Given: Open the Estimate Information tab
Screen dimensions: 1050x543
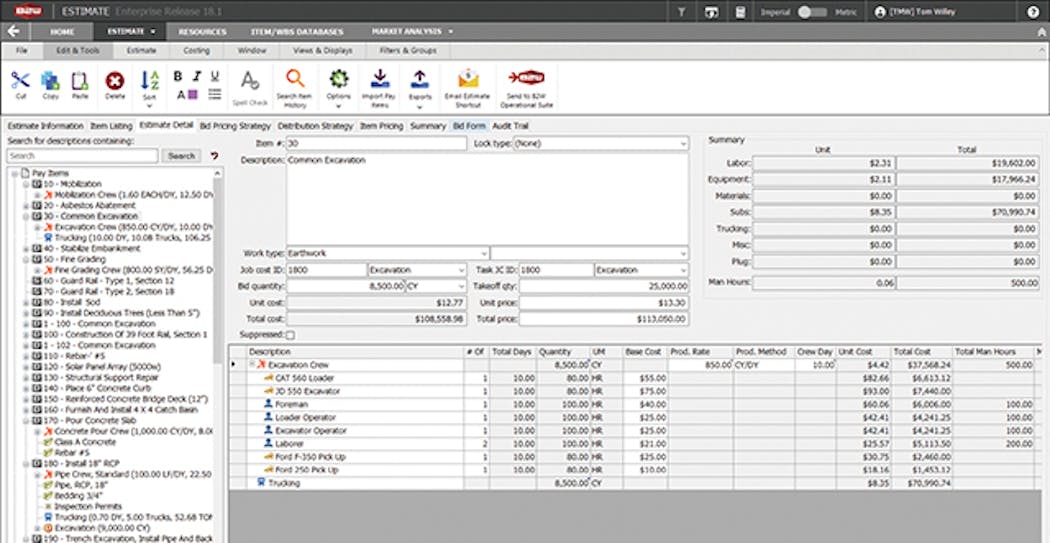Looking at the screenshot, I should tap(46, 126).
